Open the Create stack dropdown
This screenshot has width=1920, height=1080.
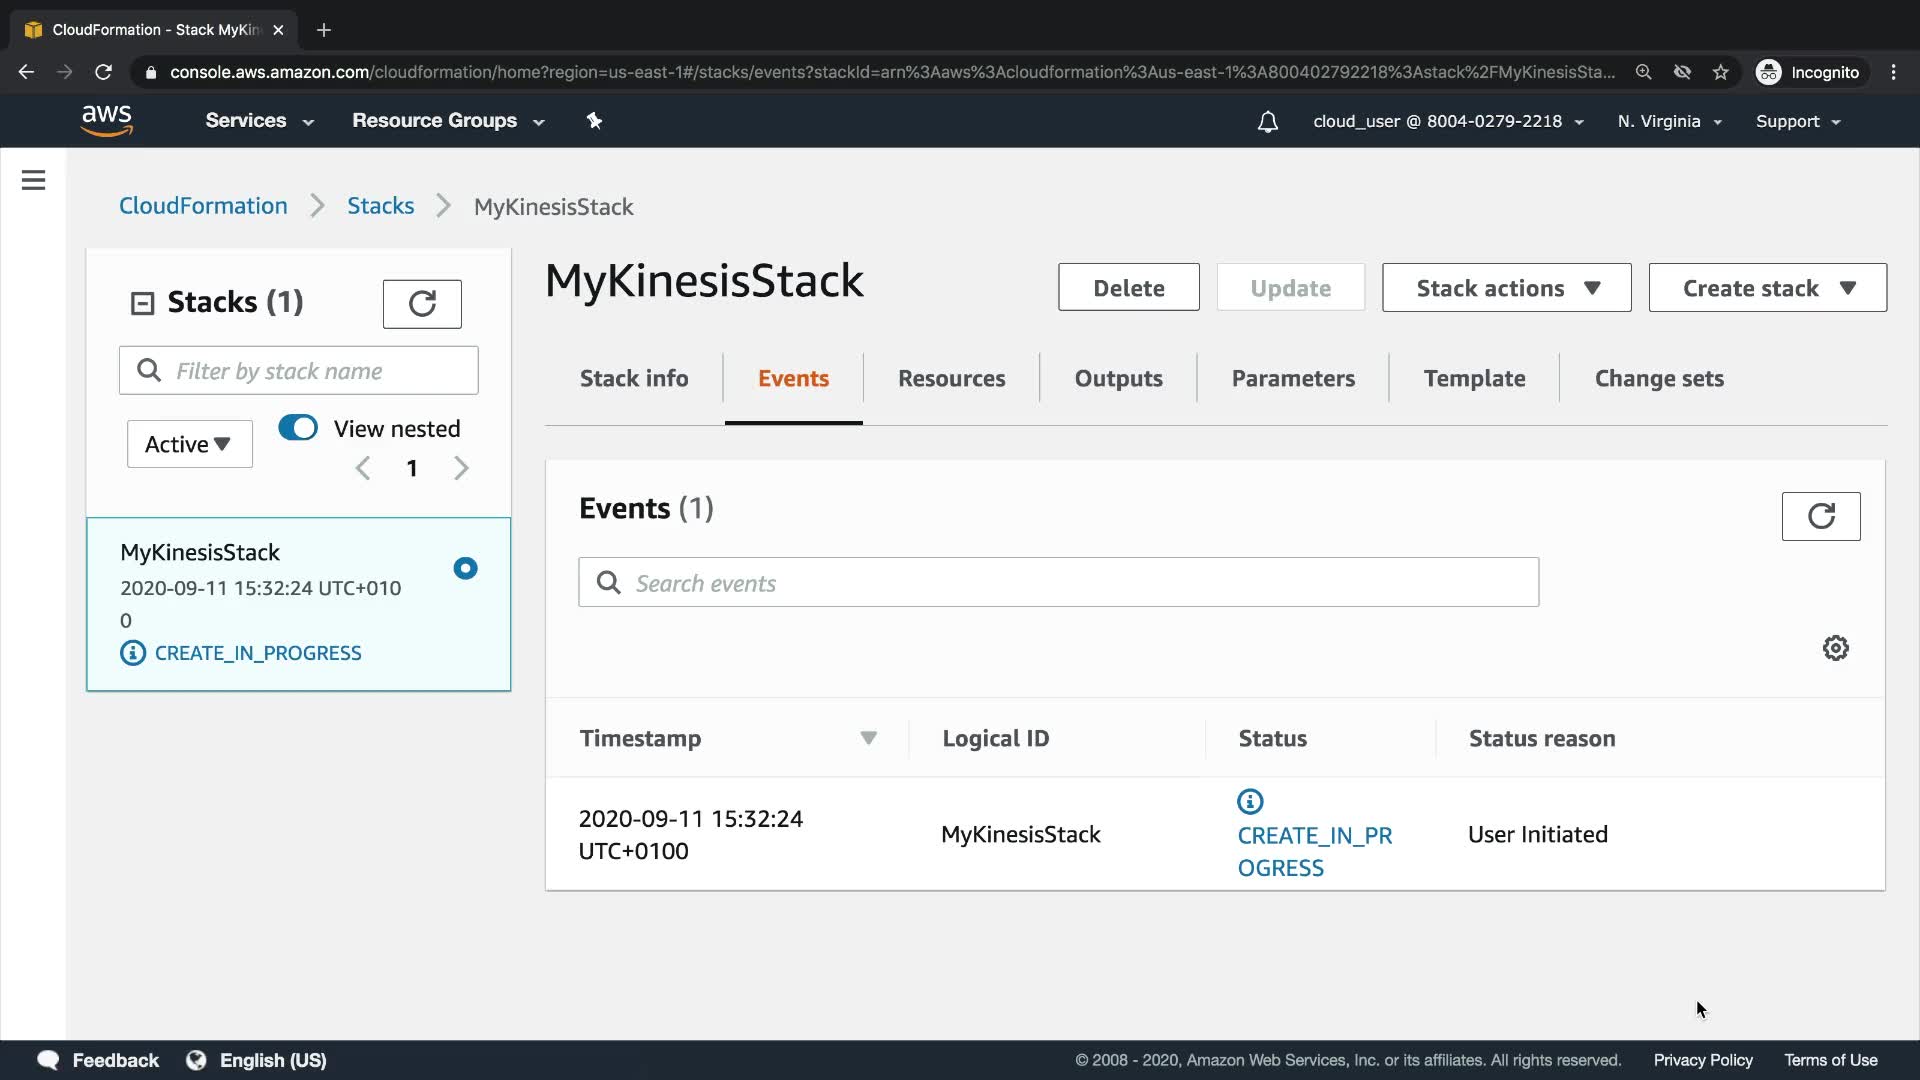tap(1767, 288)
